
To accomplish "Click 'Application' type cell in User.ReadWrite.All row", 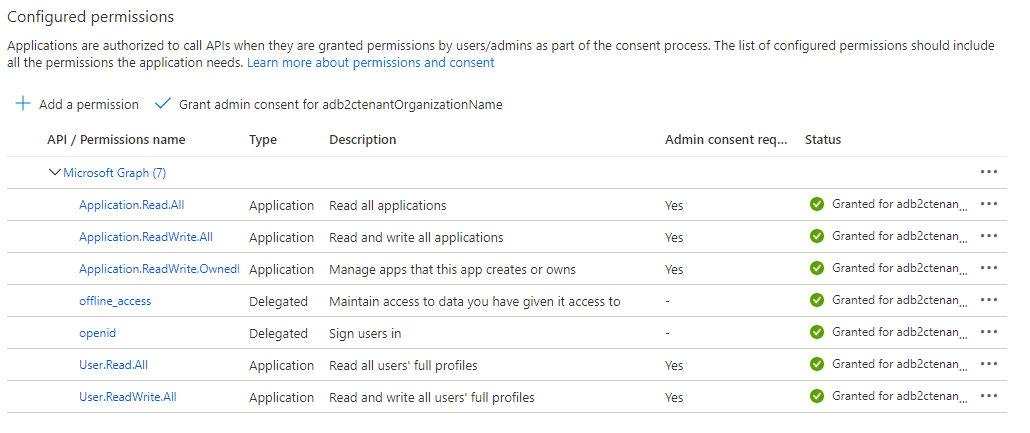I will click(x=282, y=398).
